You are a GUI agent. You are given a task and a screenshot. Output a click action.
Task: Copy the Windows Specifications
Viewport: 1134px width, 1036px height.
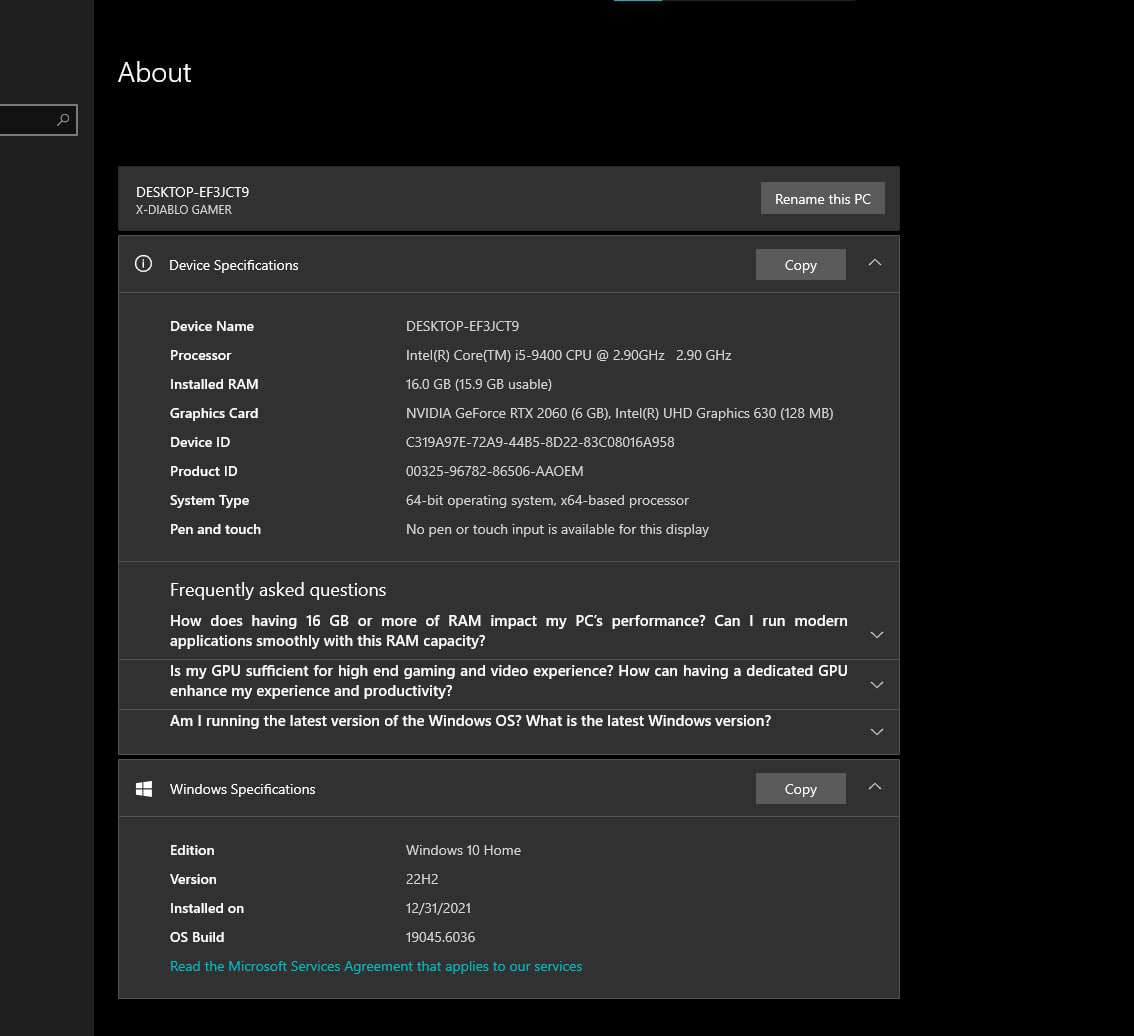[x=801, y=789]
